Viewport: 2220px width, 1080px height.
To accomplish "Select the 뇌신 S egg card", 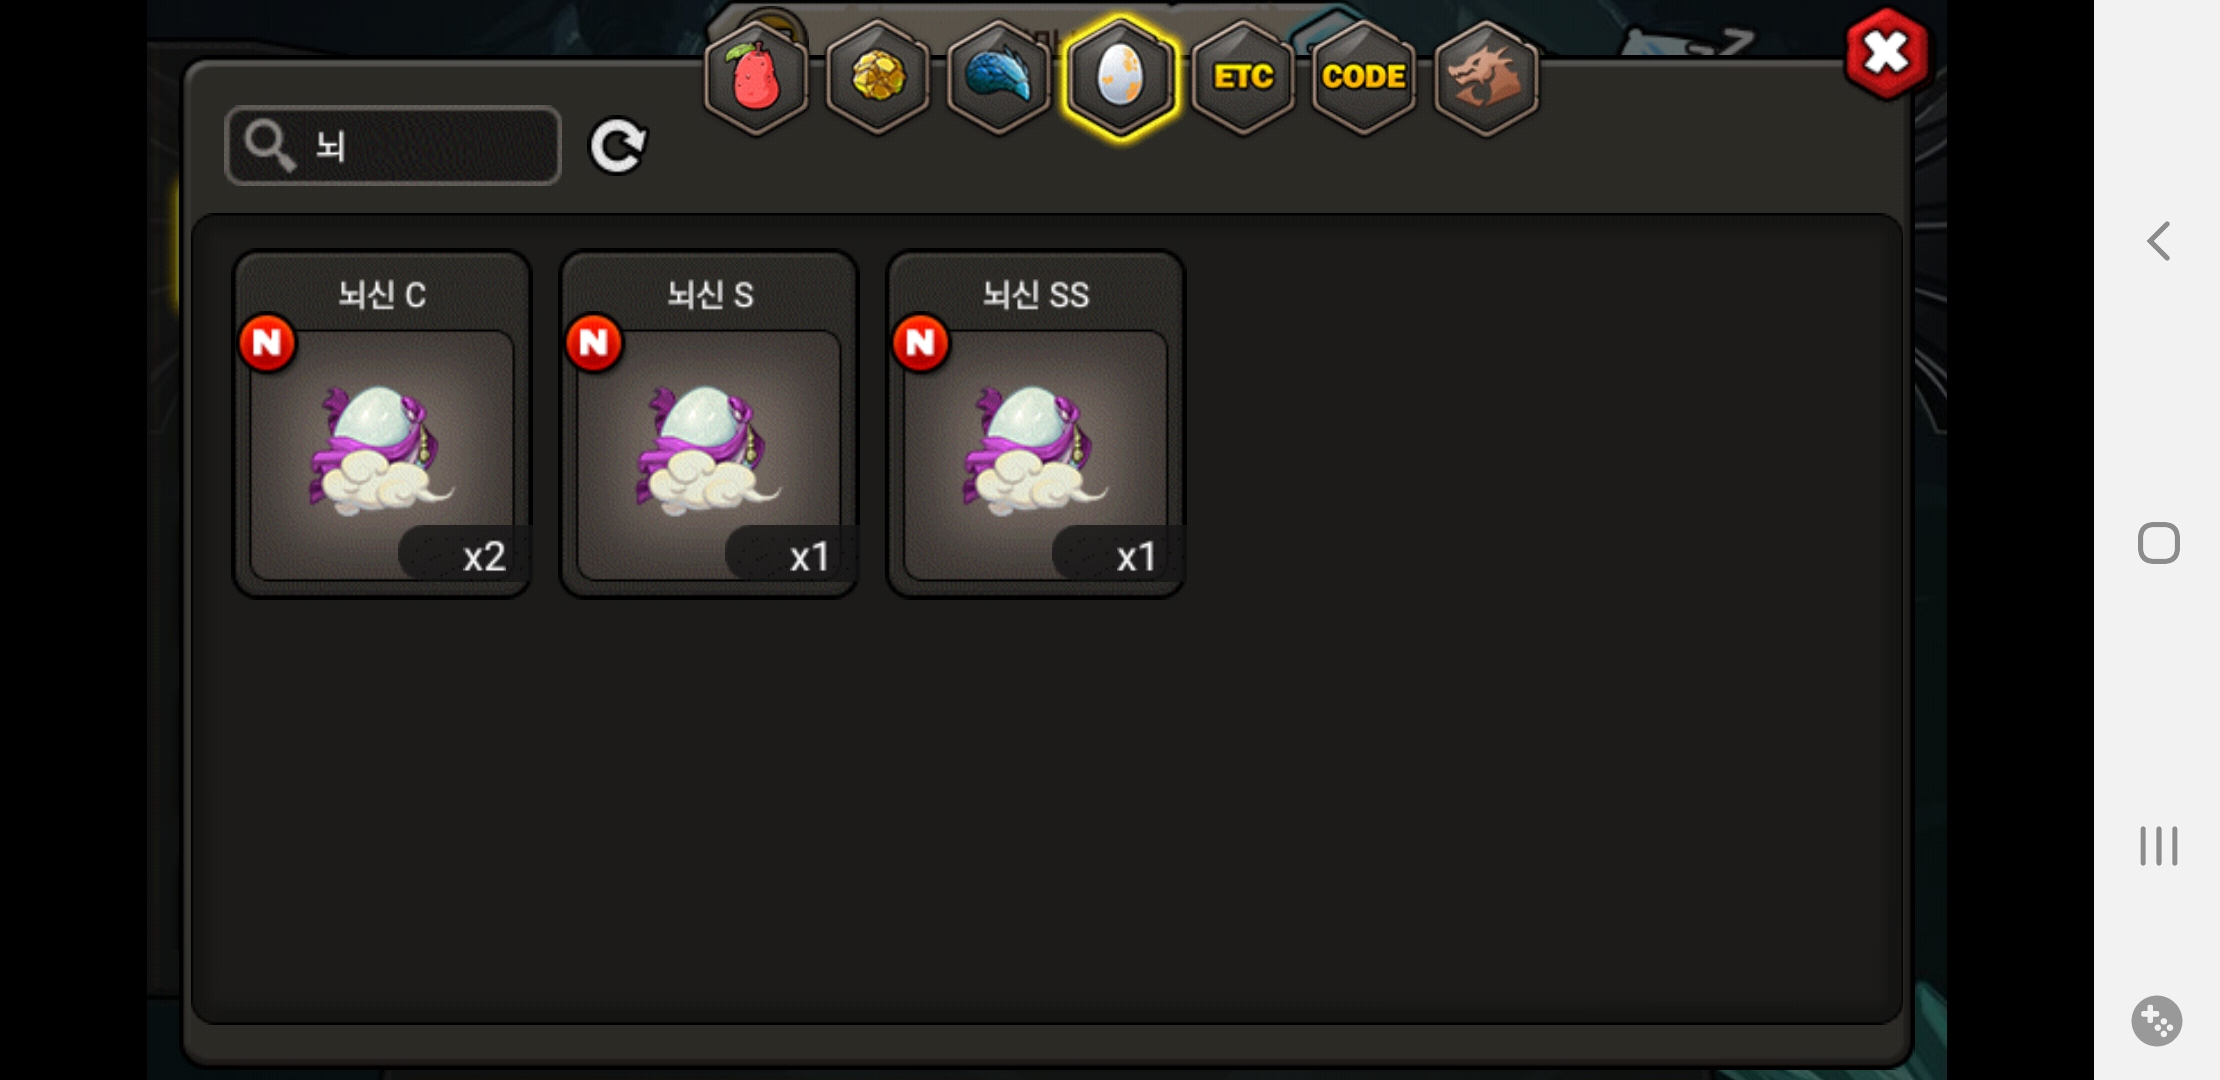I will 709,424.
